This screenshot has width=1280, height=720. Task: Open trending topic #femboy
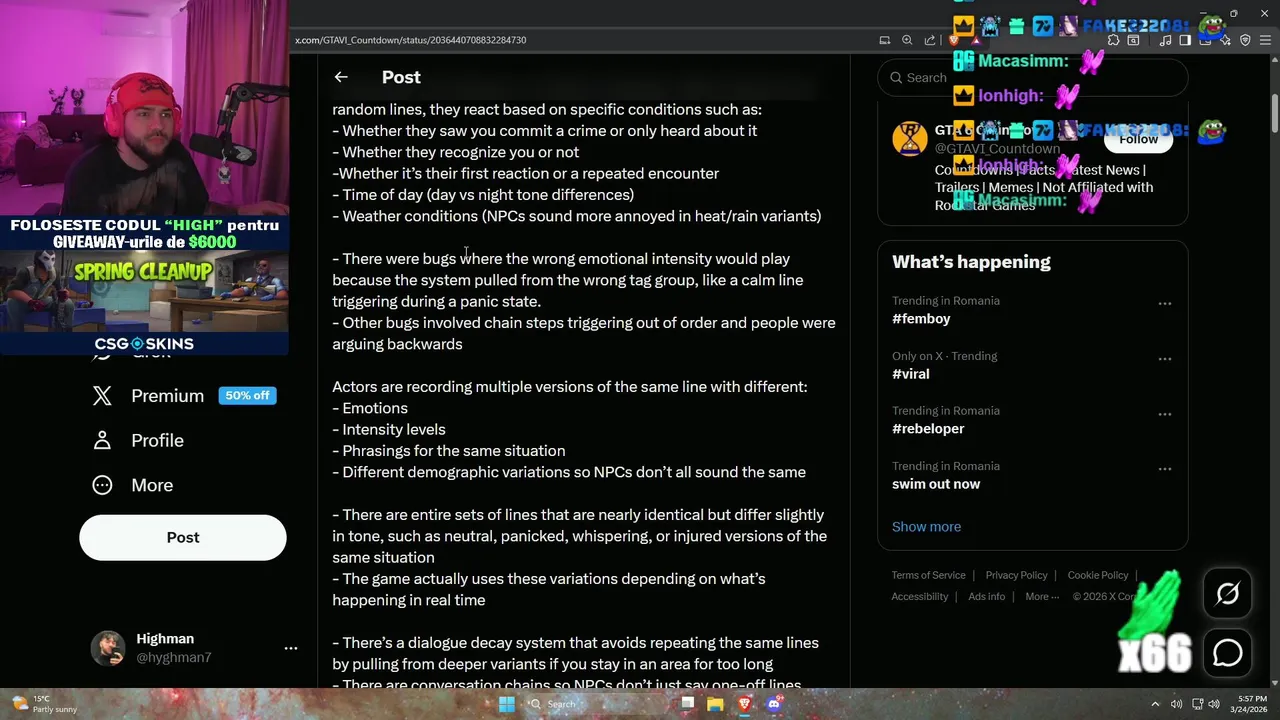click(921, 319)
